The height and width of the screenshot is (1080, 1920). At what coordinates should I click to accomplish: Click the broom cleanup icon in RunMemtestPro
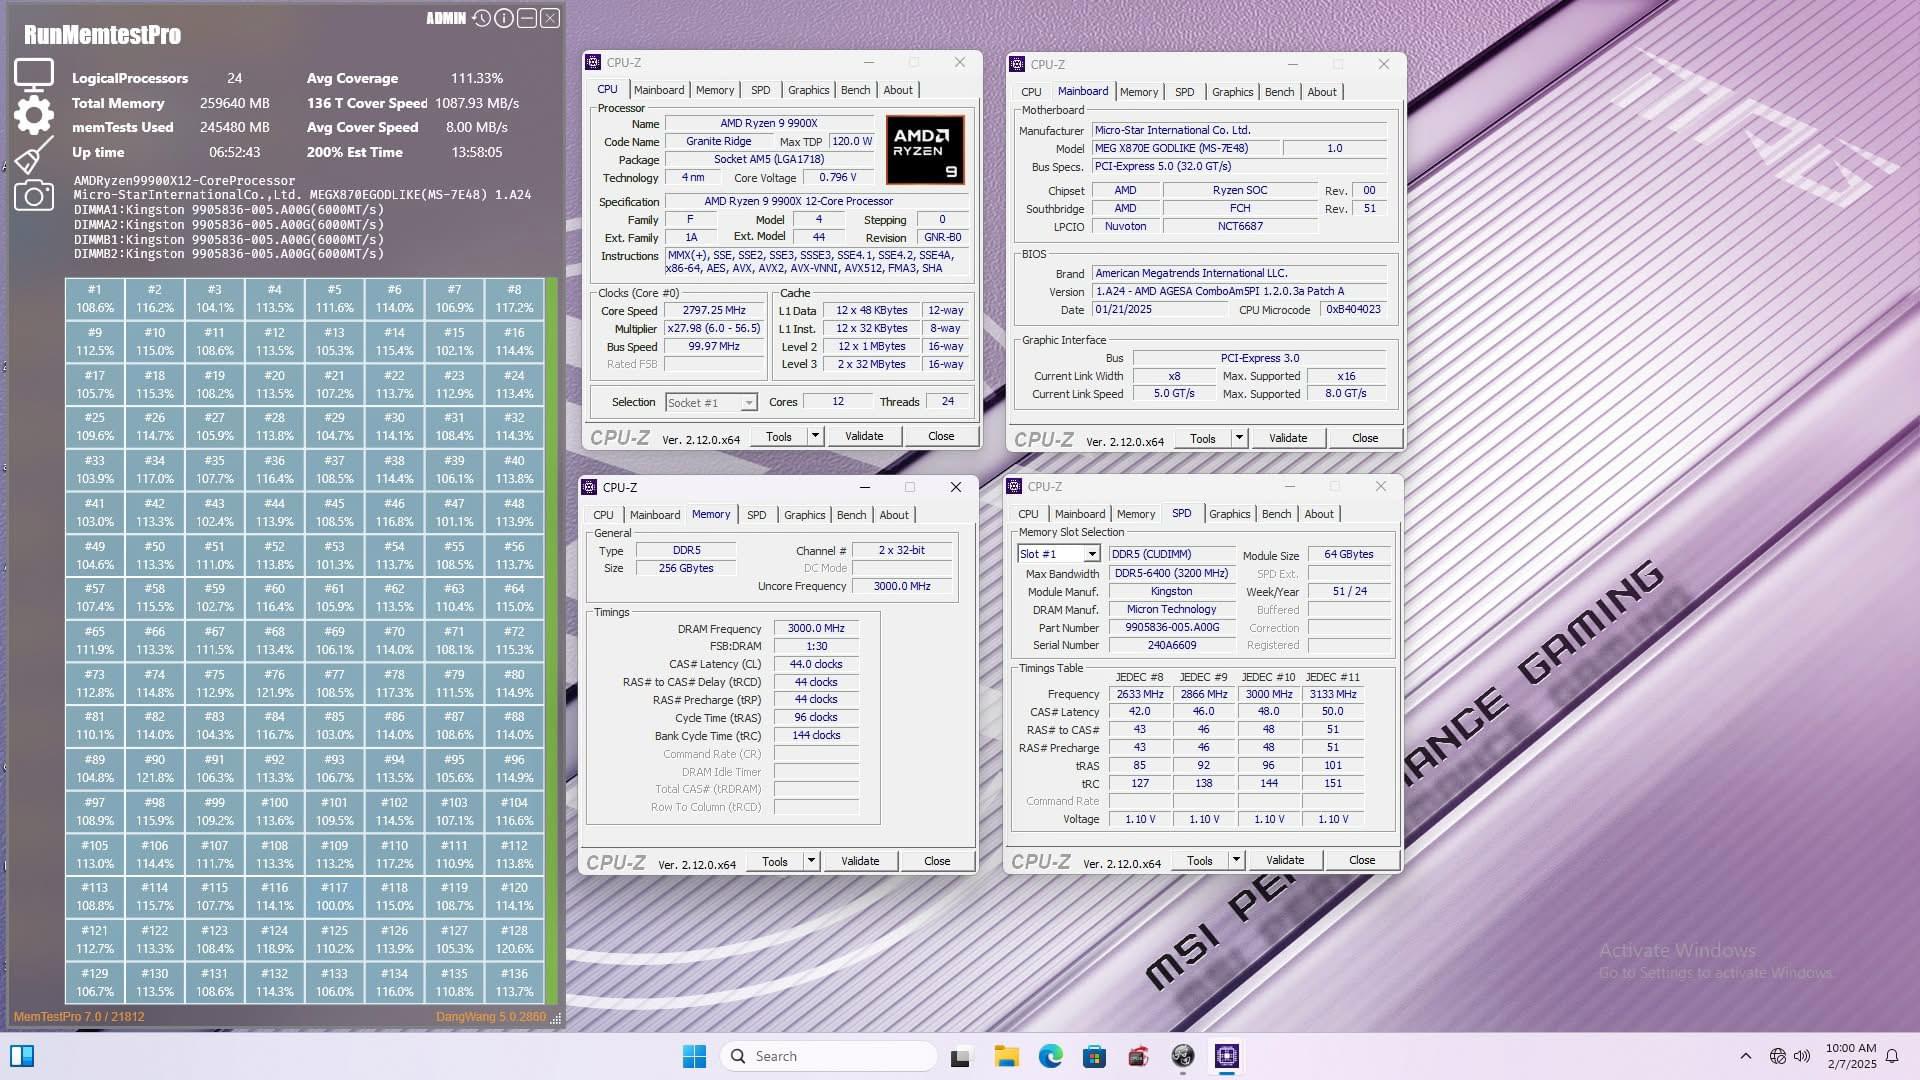tap(34, 155)
